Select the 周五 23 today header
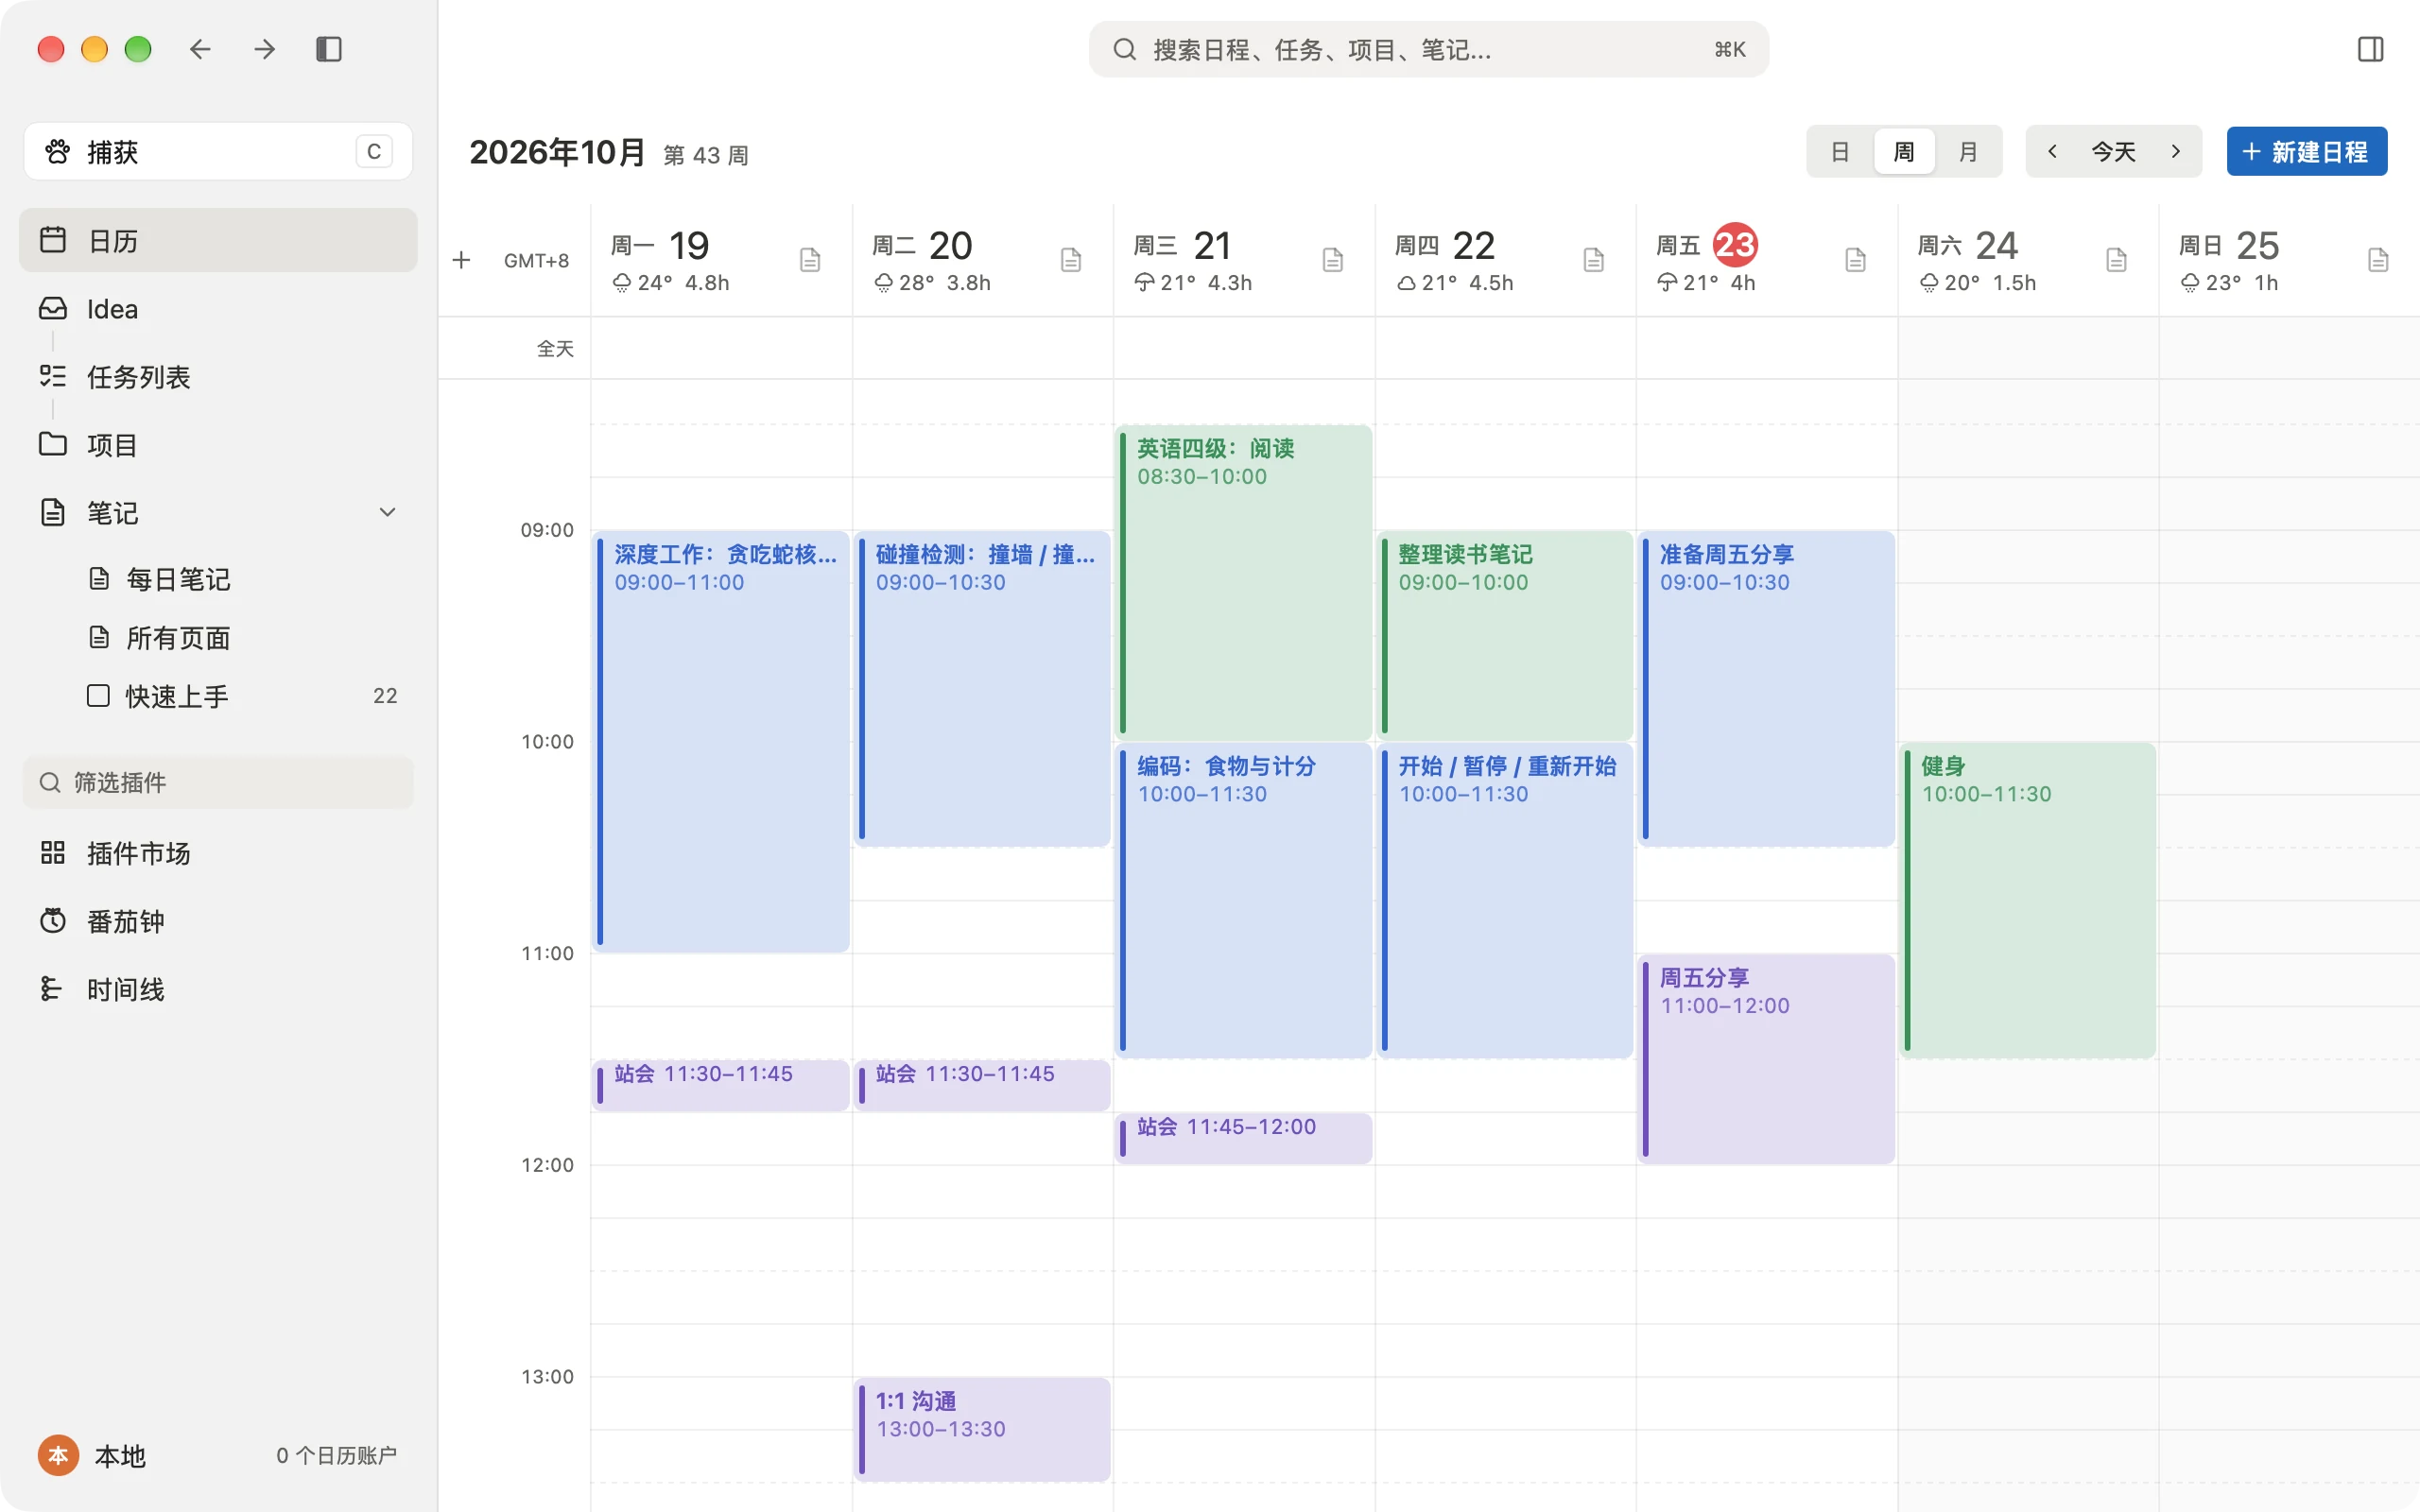The image size is (2420, 1512). (x=1707, y=245)
